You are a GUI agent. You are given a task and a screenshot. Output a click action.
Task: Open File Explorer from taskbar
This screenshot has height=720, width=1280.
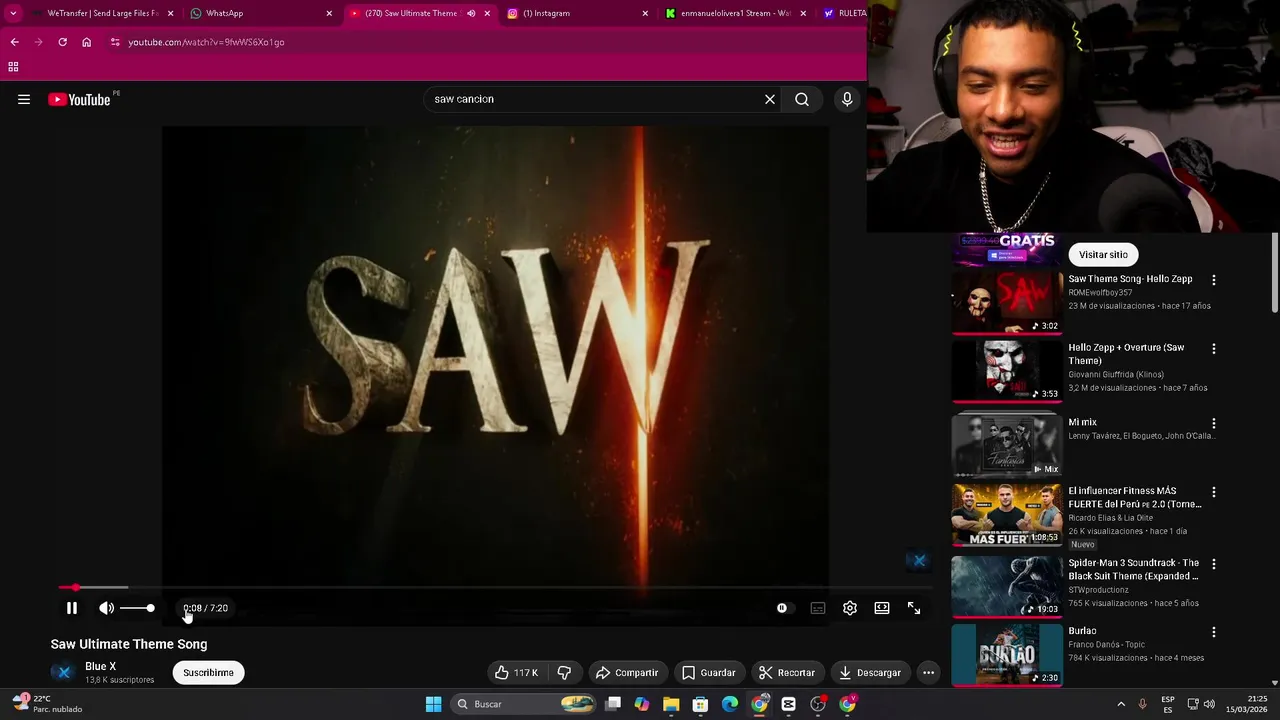(671, 704)
